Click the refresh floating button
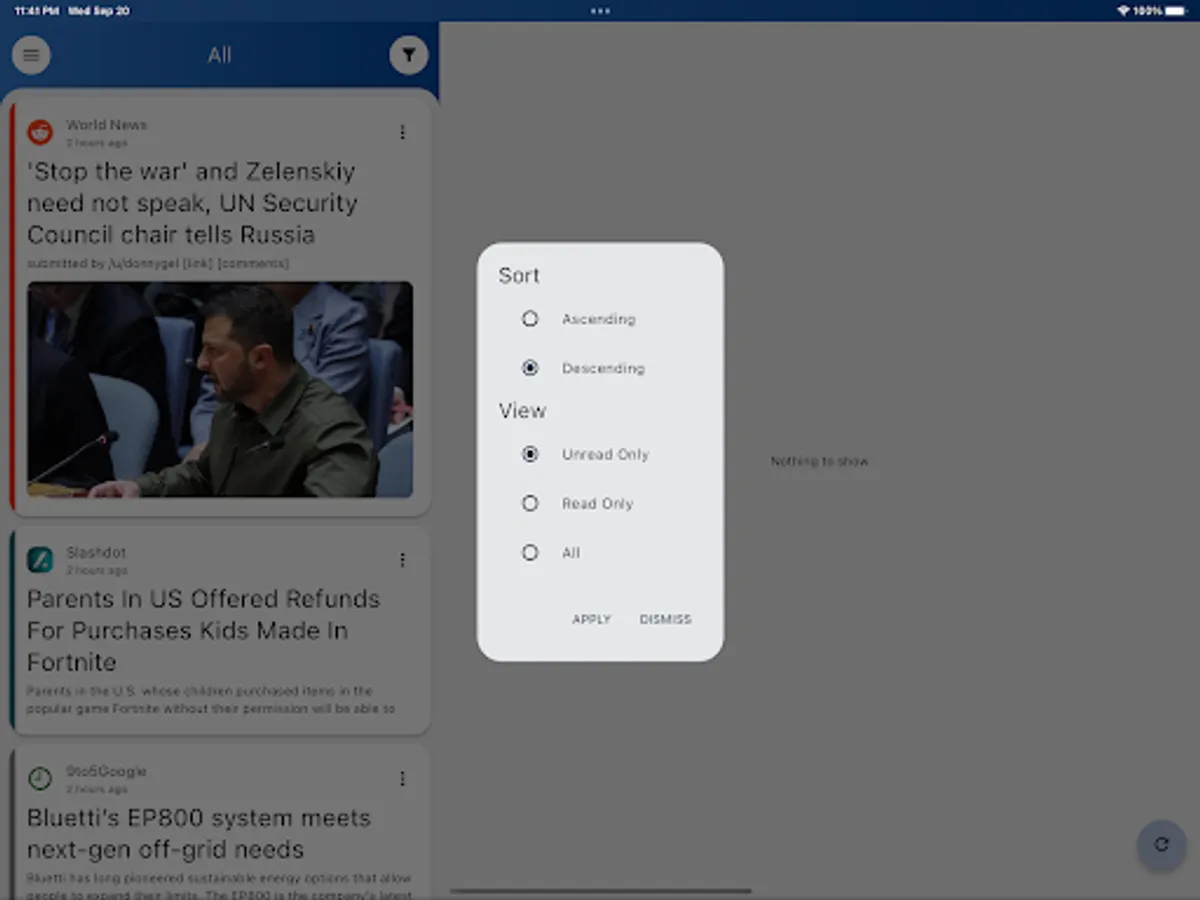 pos(1161,844)
